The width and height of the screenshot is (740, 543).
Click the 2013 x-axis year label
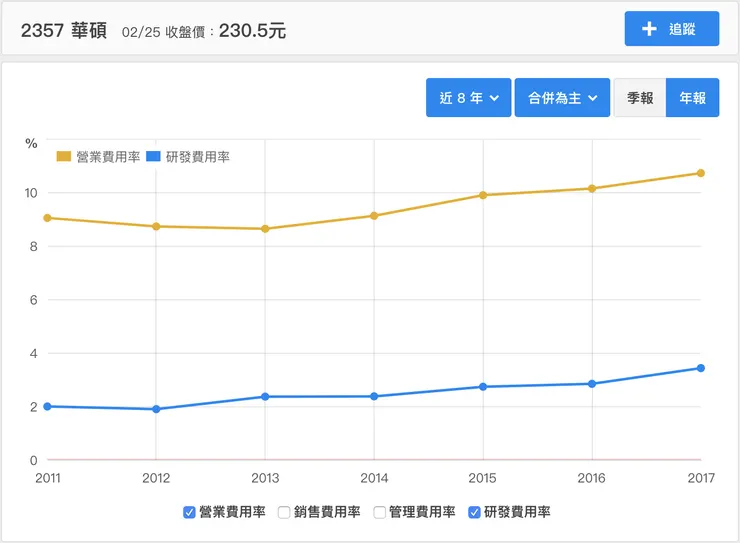click(265, 478)
